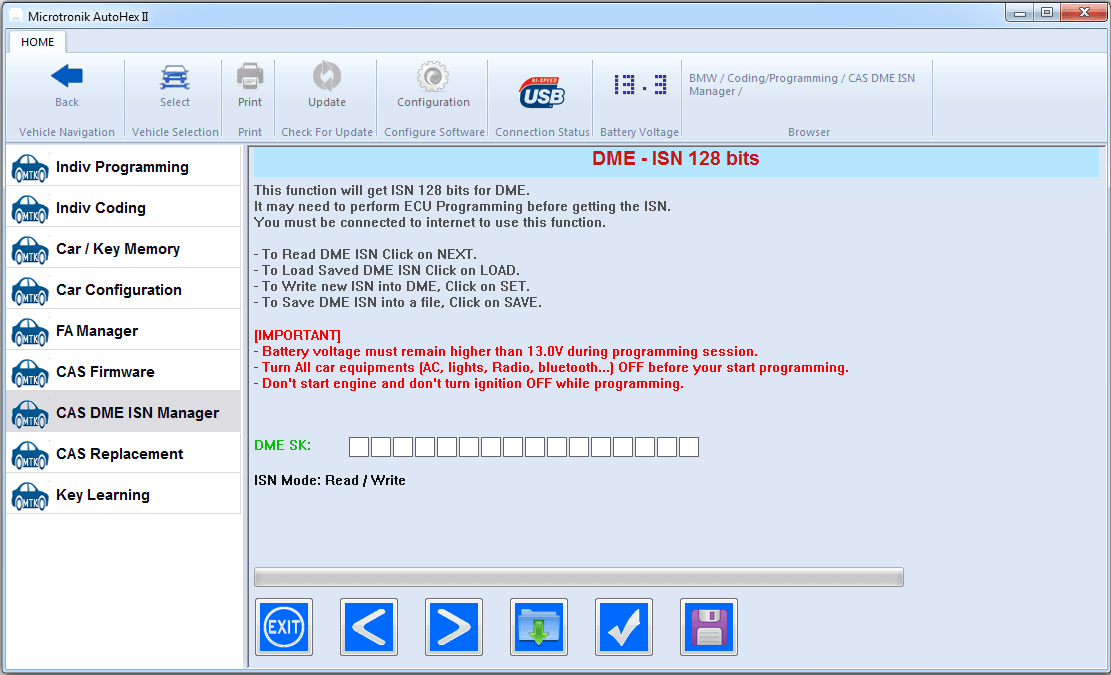Maximize the AutoHex II window
The image size is (1111, 675).
pos(1047,13)
